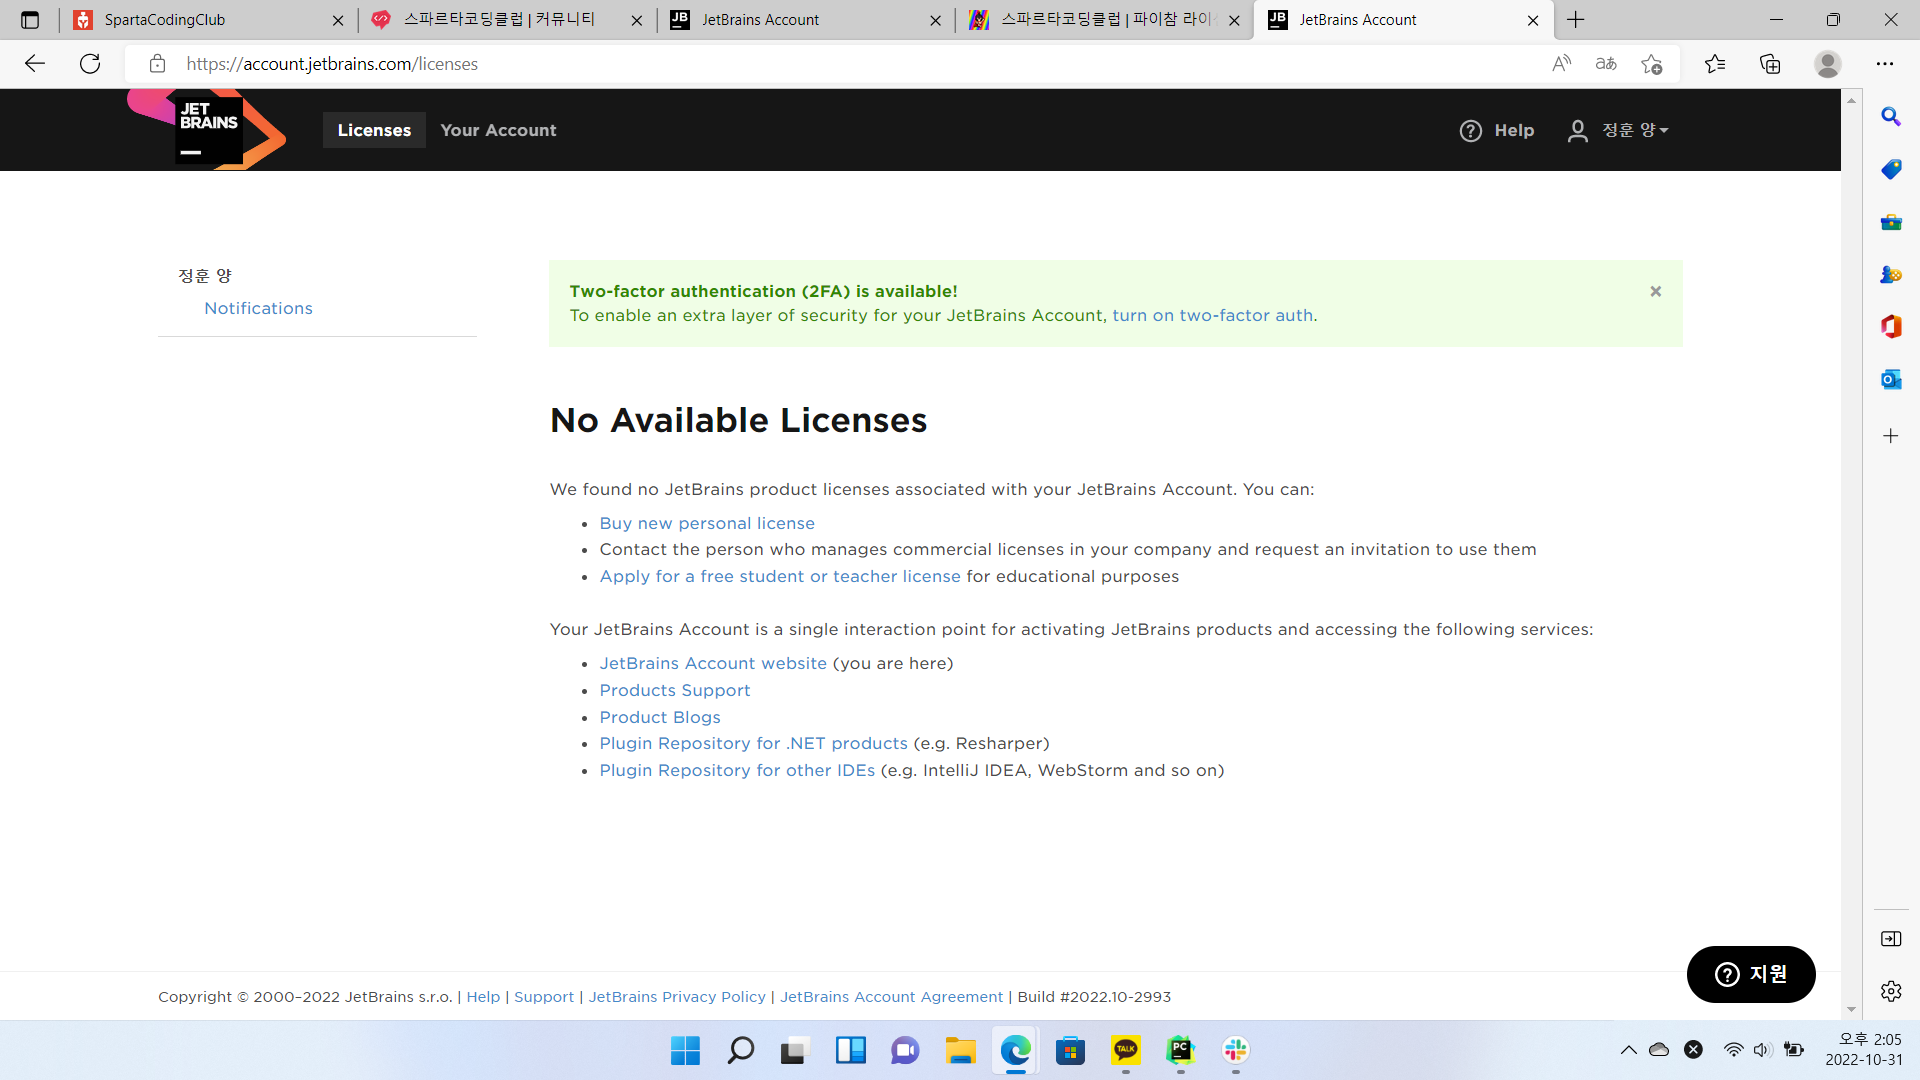
Task: Open the browser profile avatar
Action: tap(1828, 64)
